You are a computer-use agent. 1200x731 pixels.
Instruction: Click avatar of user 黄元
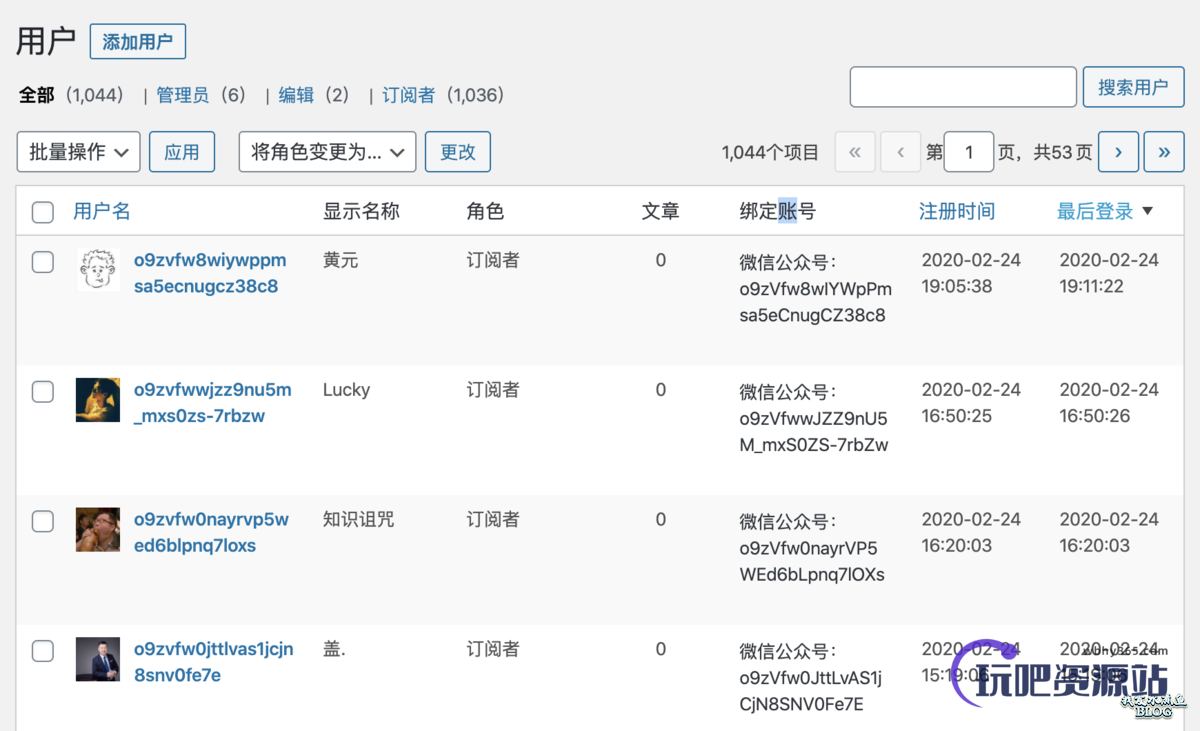pyautogui.click(x=98, y=270)
